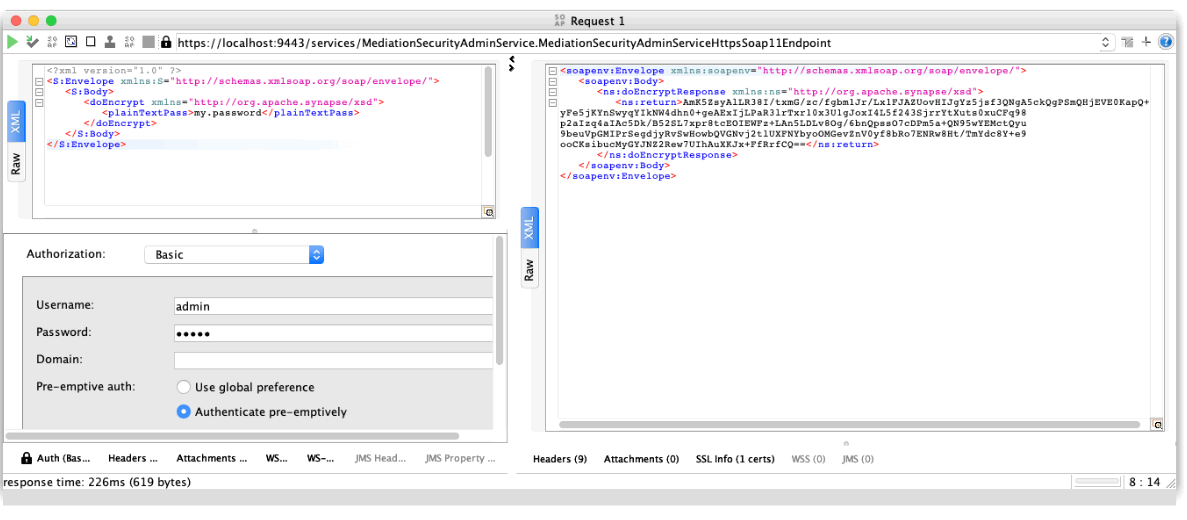This screenshot has height=520, width=1187.
Task: Click the request Attachments tab
Action: click(211, 459)
